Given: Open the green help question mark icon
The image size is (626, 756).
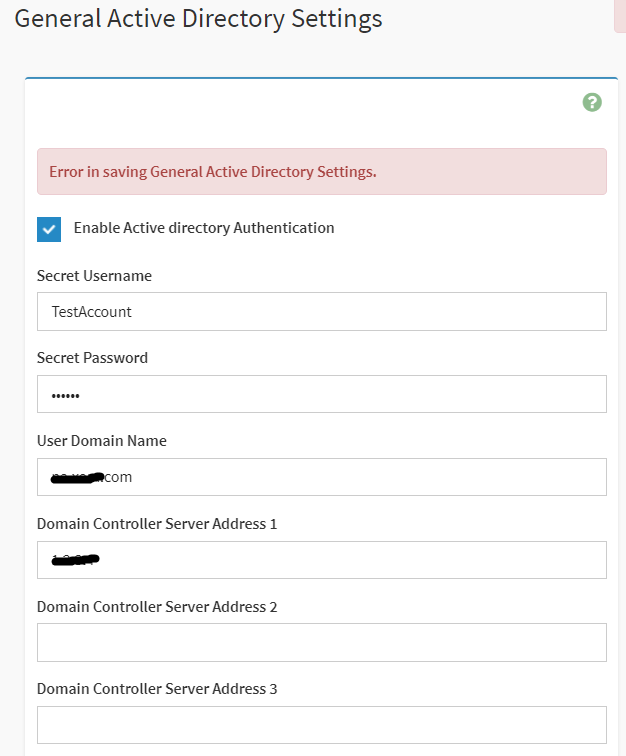Looking at the screenshot, I should (x=592, y=102).
